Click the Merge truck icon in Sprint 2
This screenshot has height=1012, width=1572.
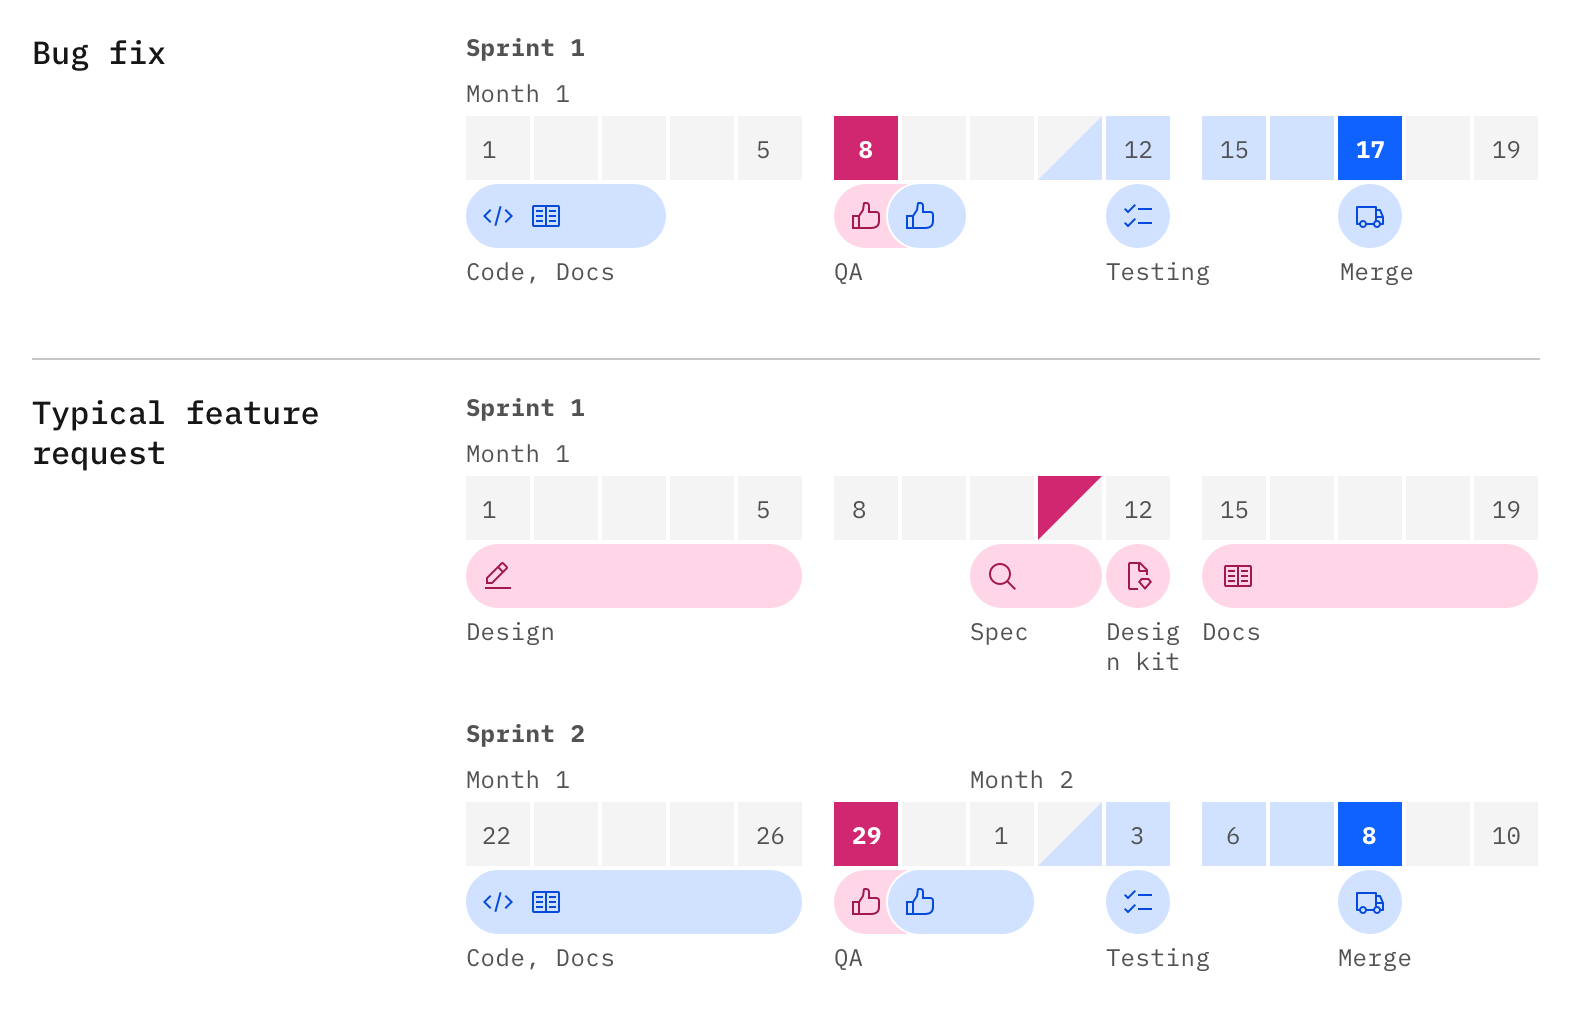pyautogui.click(x=1370, y=902)
